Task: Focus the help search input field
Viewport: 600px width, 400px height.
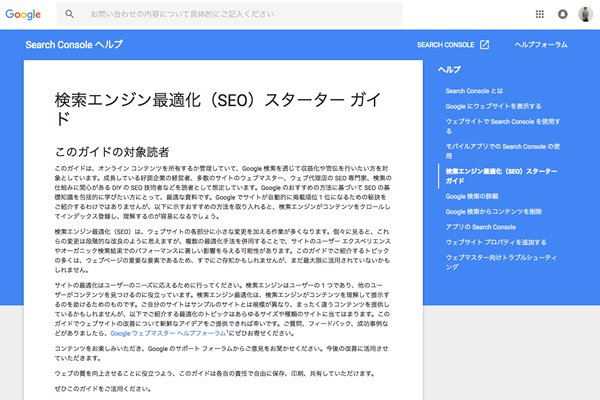Action: point(230,14)
